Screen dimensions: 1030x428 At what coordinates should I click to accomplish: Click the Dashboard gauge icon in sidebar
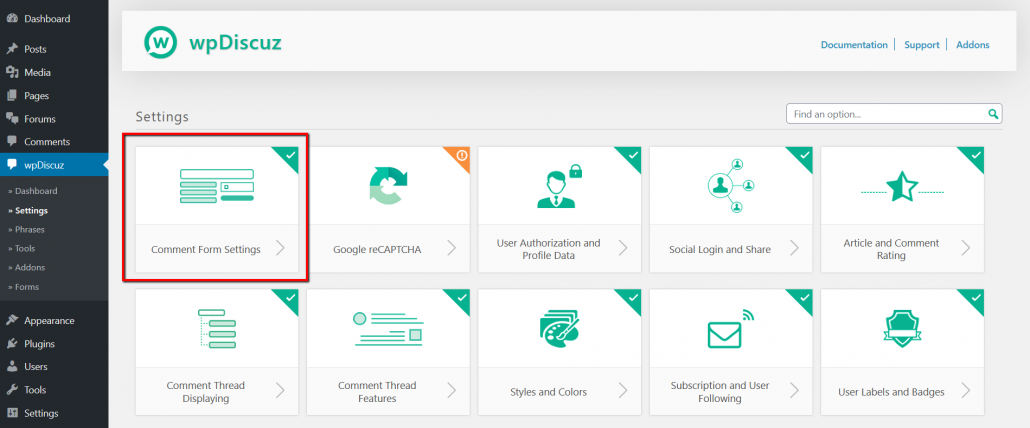point(12,18)
